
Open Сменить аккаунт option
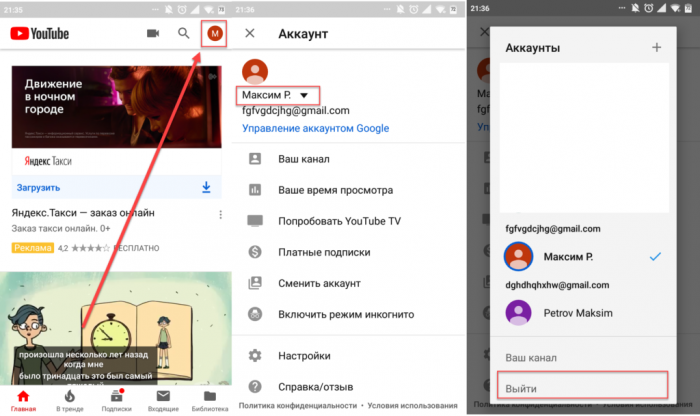[x=318, y=283]
